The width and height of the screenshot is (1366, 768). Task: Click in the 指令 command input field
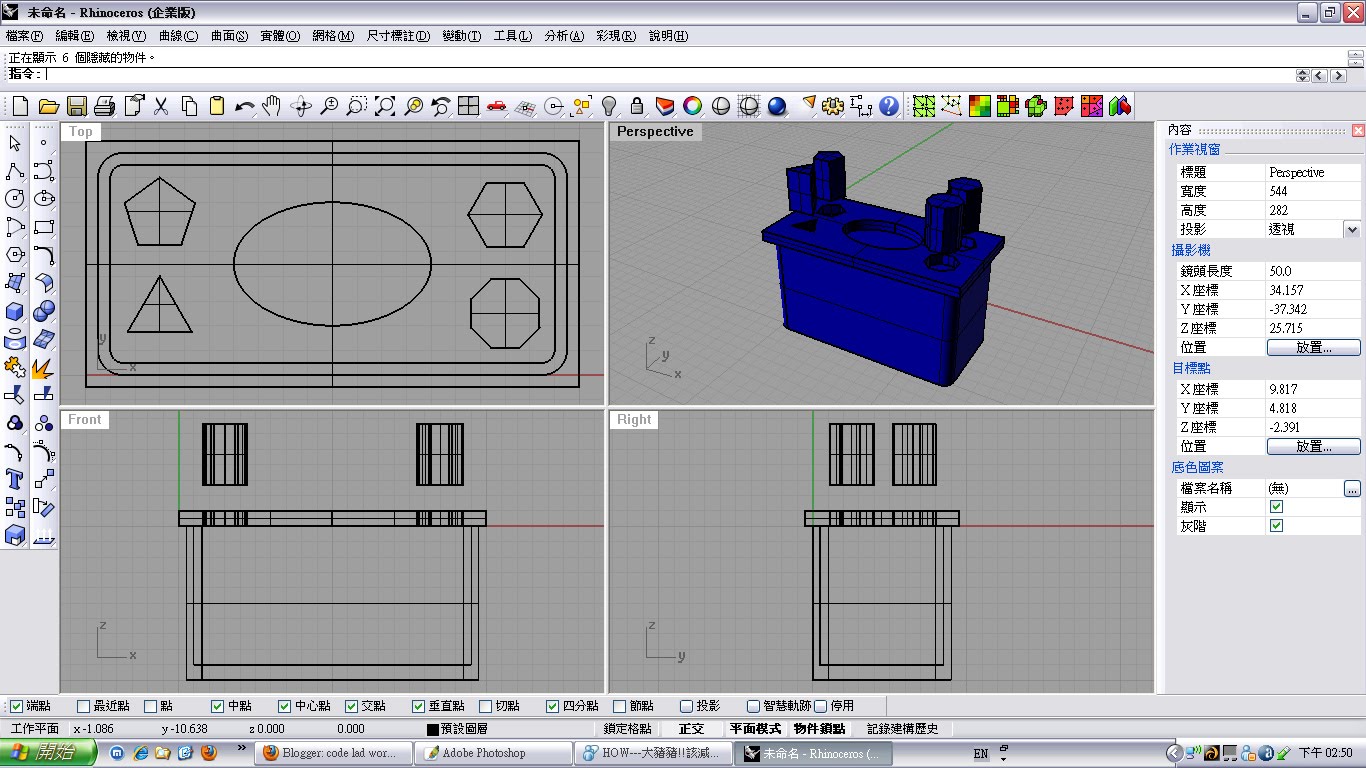pos(668,75)
